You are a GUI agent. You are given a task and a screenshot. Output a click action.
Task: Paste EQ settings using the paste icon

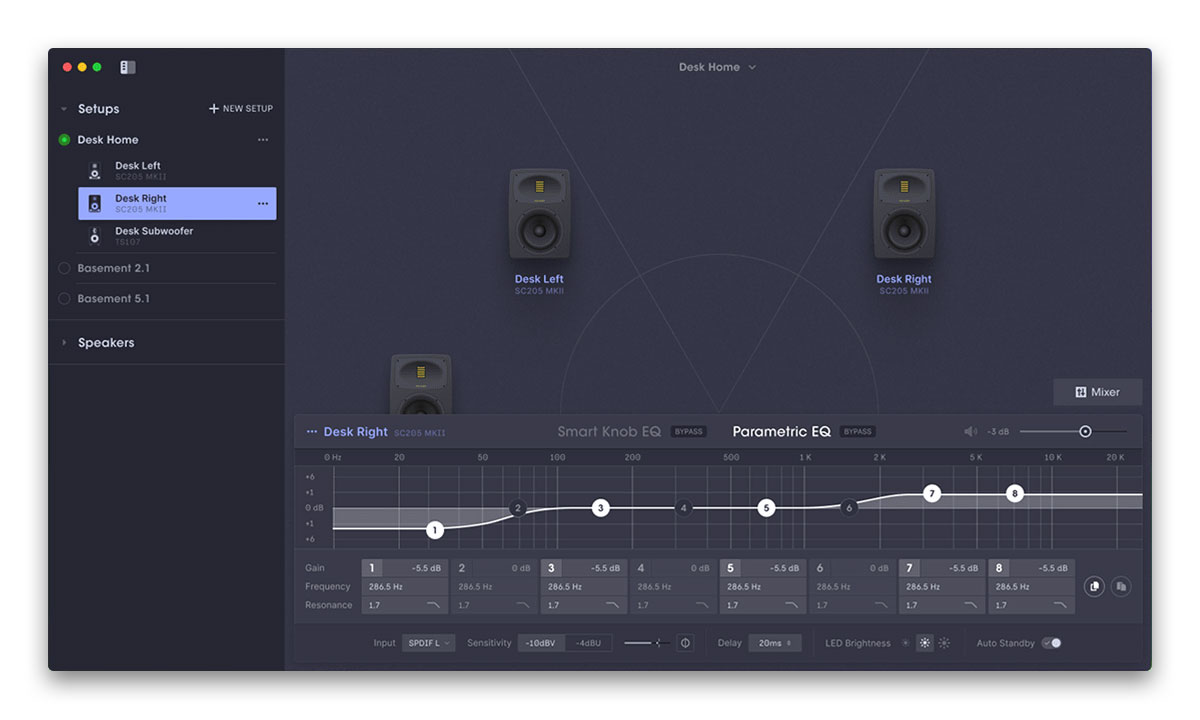pyautogui.click(x=1121, y=586)
